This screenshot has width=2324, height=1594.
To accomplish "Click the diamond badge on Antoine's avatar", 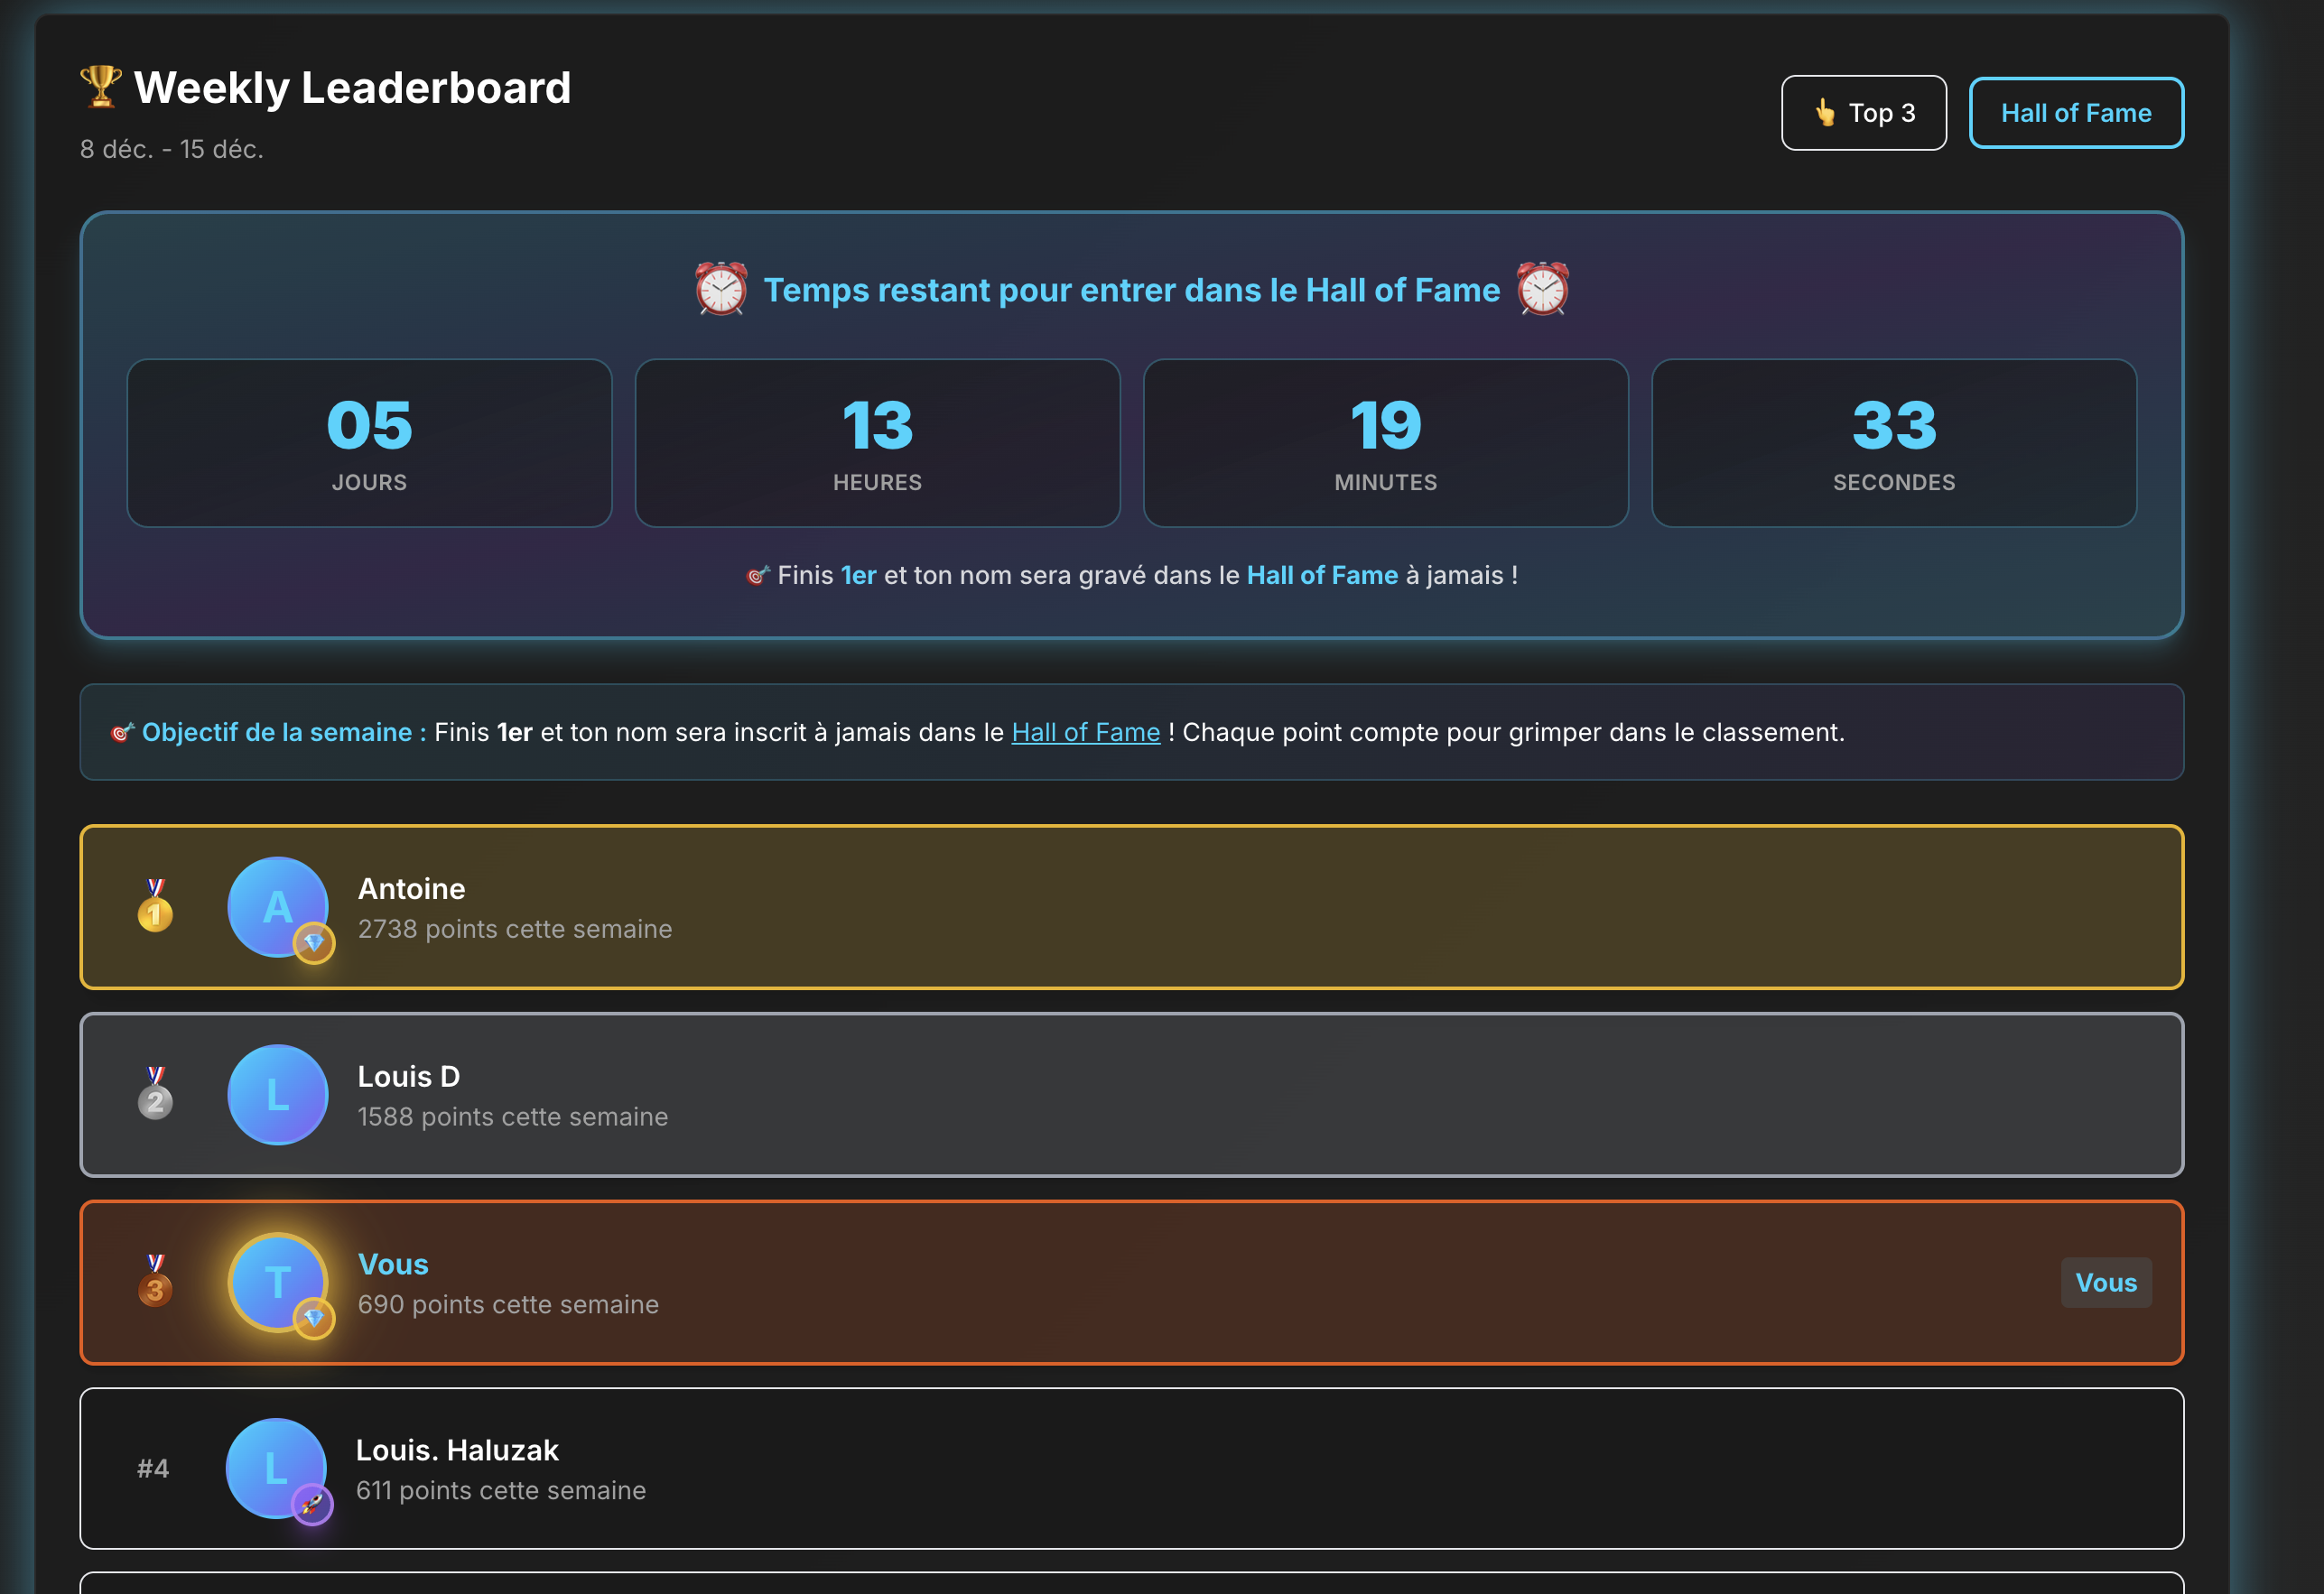I will point(314,944).
